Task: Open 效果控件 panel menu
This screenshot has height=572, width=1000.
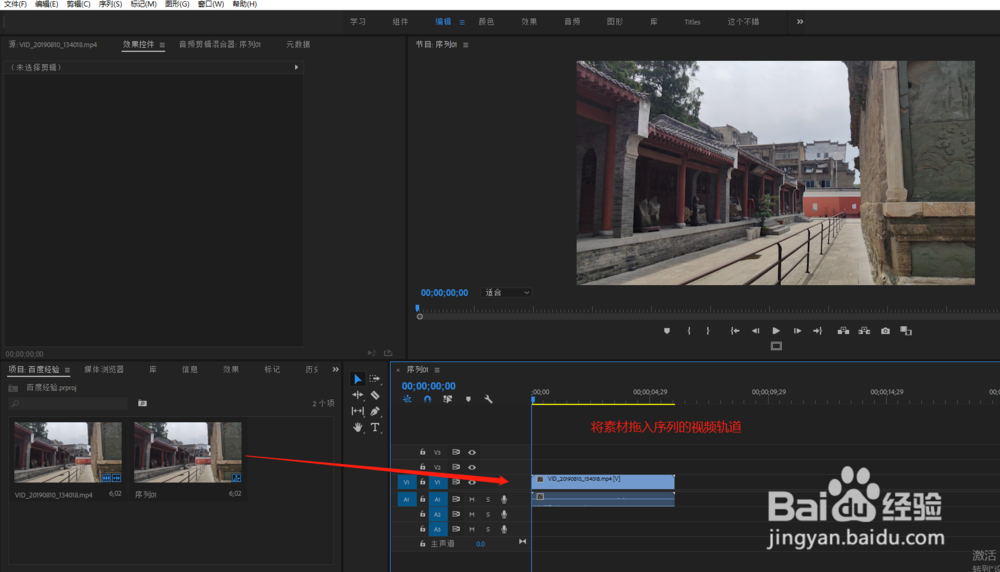Action: coord(162,45)
